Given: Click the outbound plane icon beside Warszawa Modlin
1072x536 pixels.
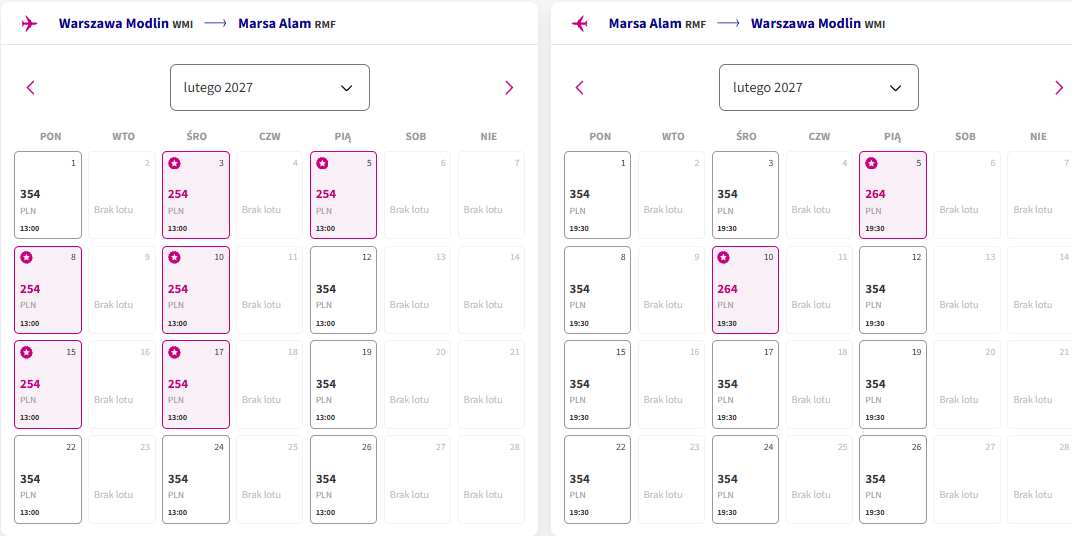Looking at the screenshot, I should [x=29, y=24].
